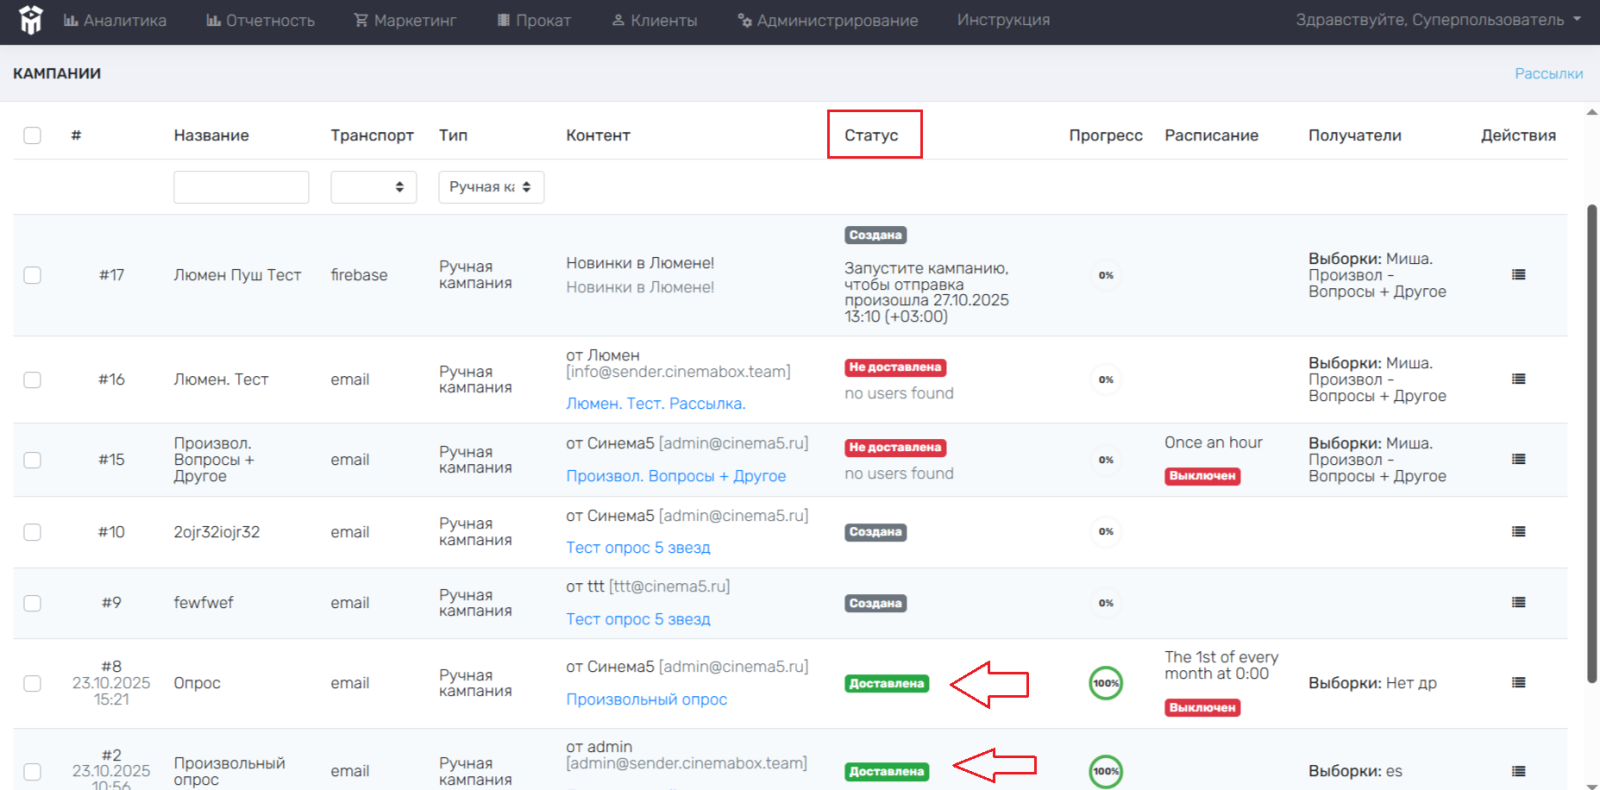Open the Произвольный опрос content link
This screenshot has height=790, width=1600.
(x=646, y=700)
